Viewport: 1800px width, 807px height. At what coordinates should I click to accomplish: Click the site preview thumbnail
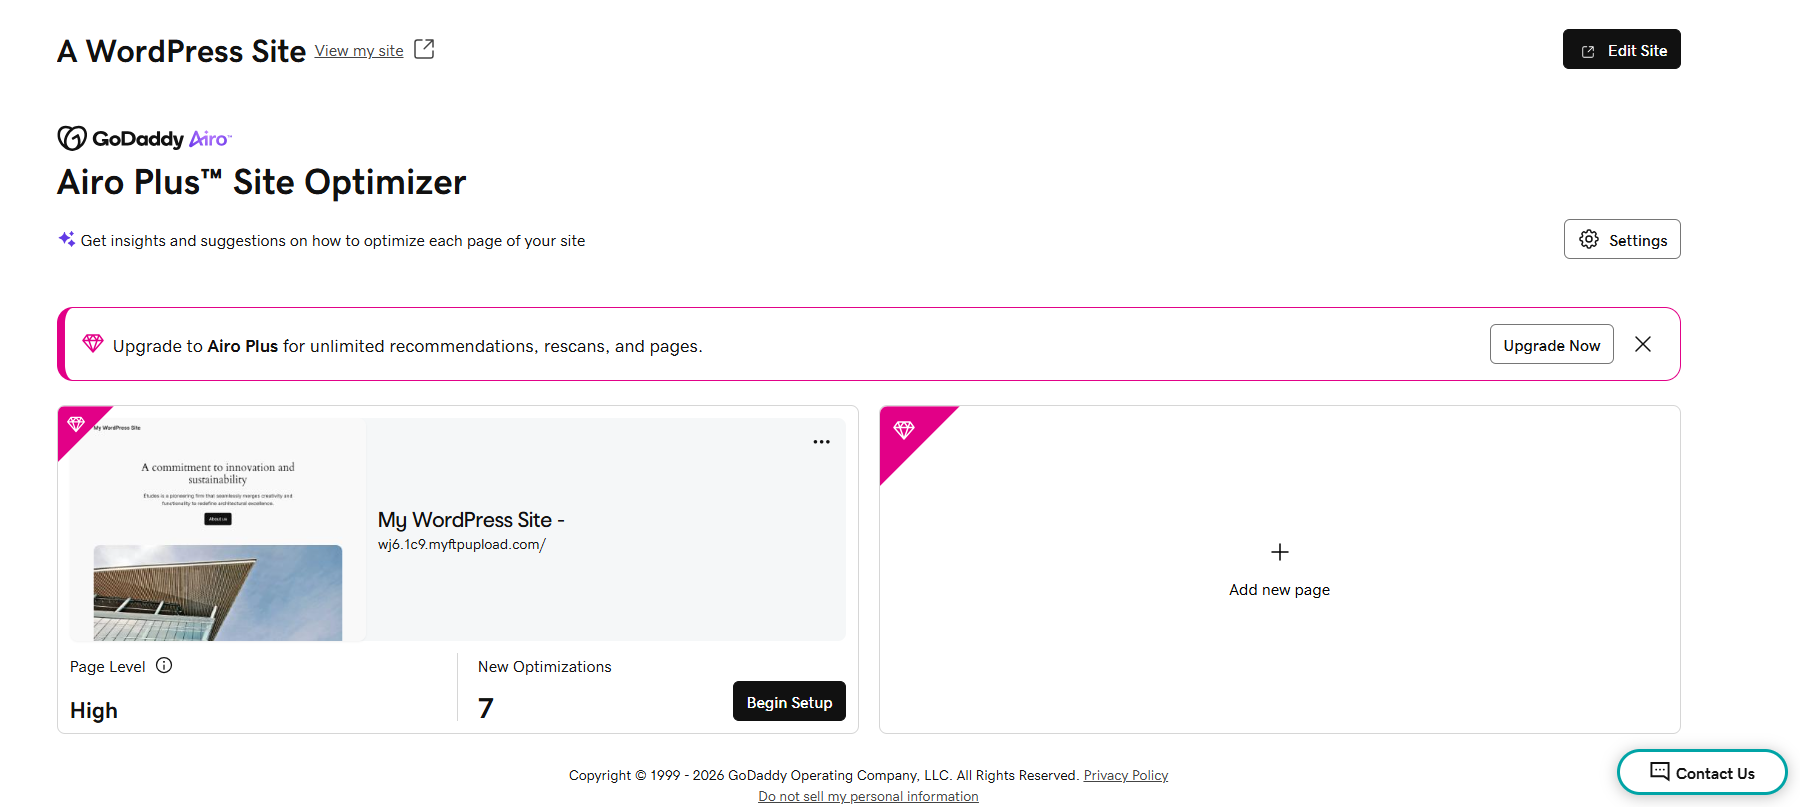click(218, 530)
